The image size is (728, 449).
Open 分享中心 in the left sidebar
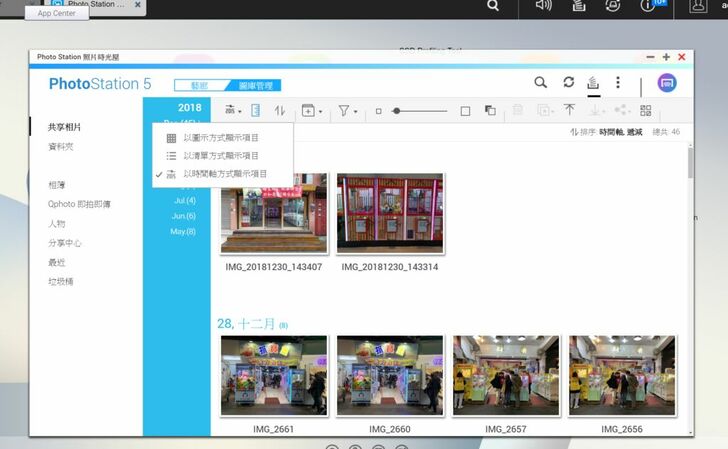pos(65,243)
